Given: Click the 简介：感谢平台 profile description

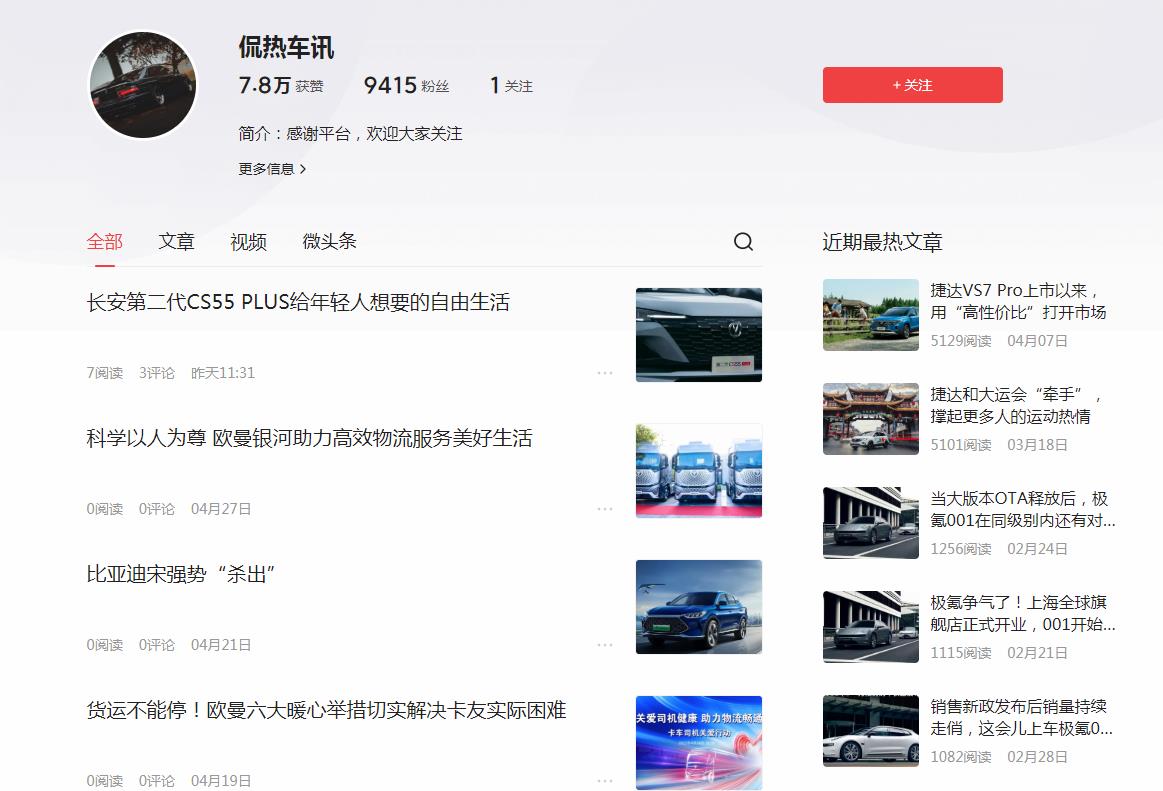Looking at the screenshot, I should pyautogui.click(x=350, y=134).
